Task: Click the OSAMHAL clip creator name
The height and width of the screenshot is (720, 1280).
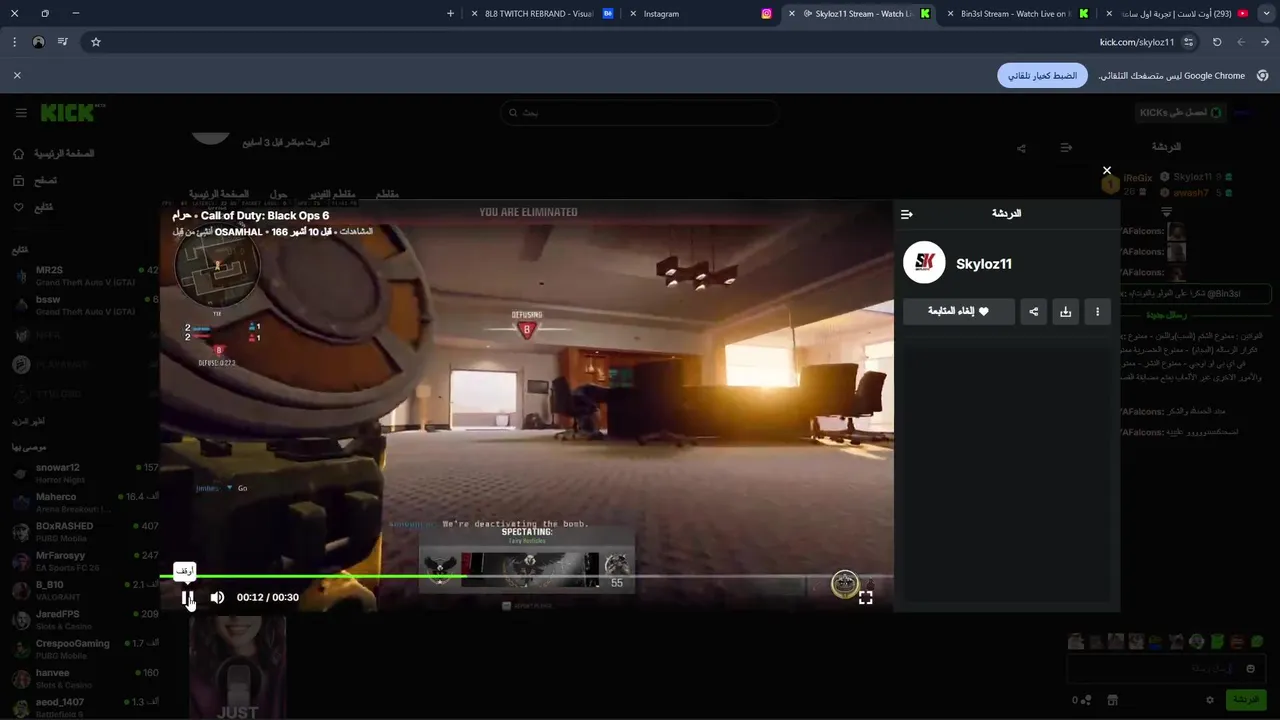Action: [238, 232]
